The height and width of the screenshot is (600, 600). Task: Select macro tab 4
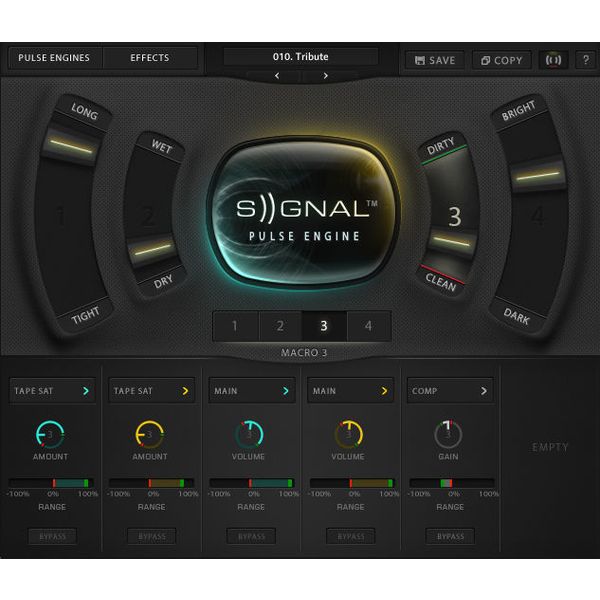pyautogui.click(x=368, y=326)
